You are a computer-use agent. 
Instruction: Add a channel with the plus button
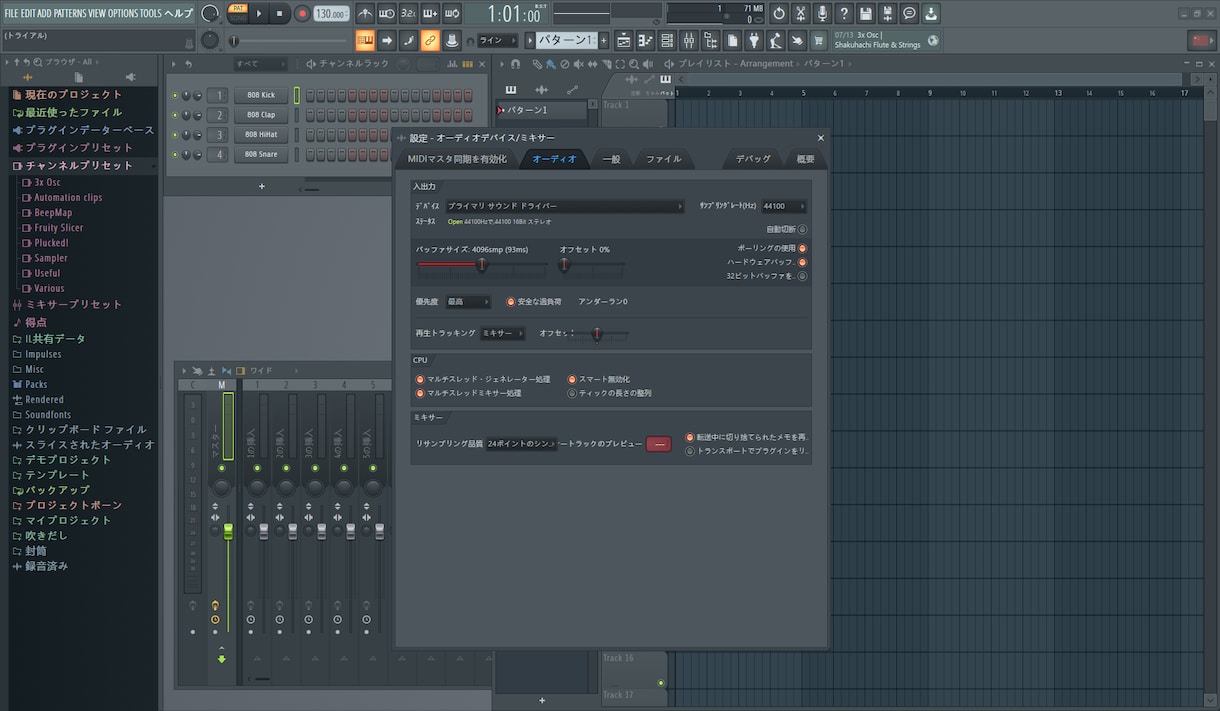(x=262, y=186)
